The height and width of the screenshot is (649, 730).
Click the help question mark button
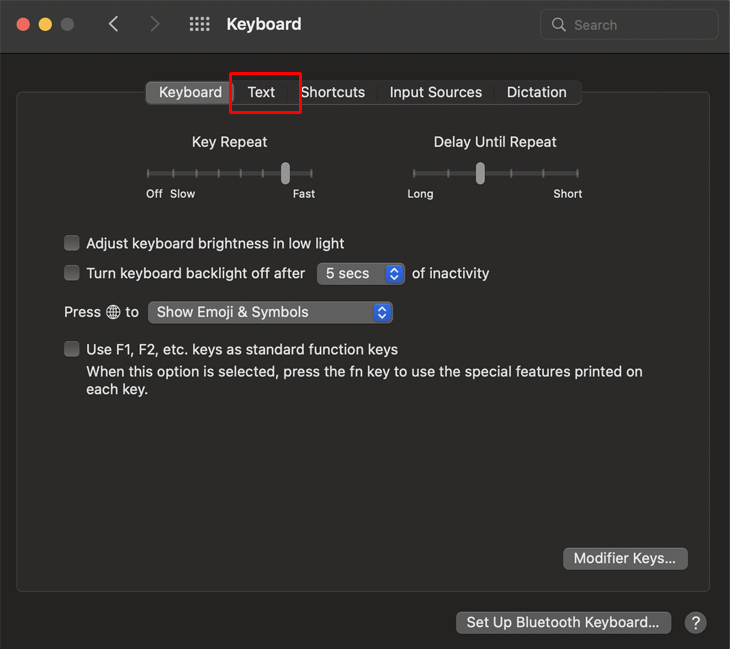(695, 622)
